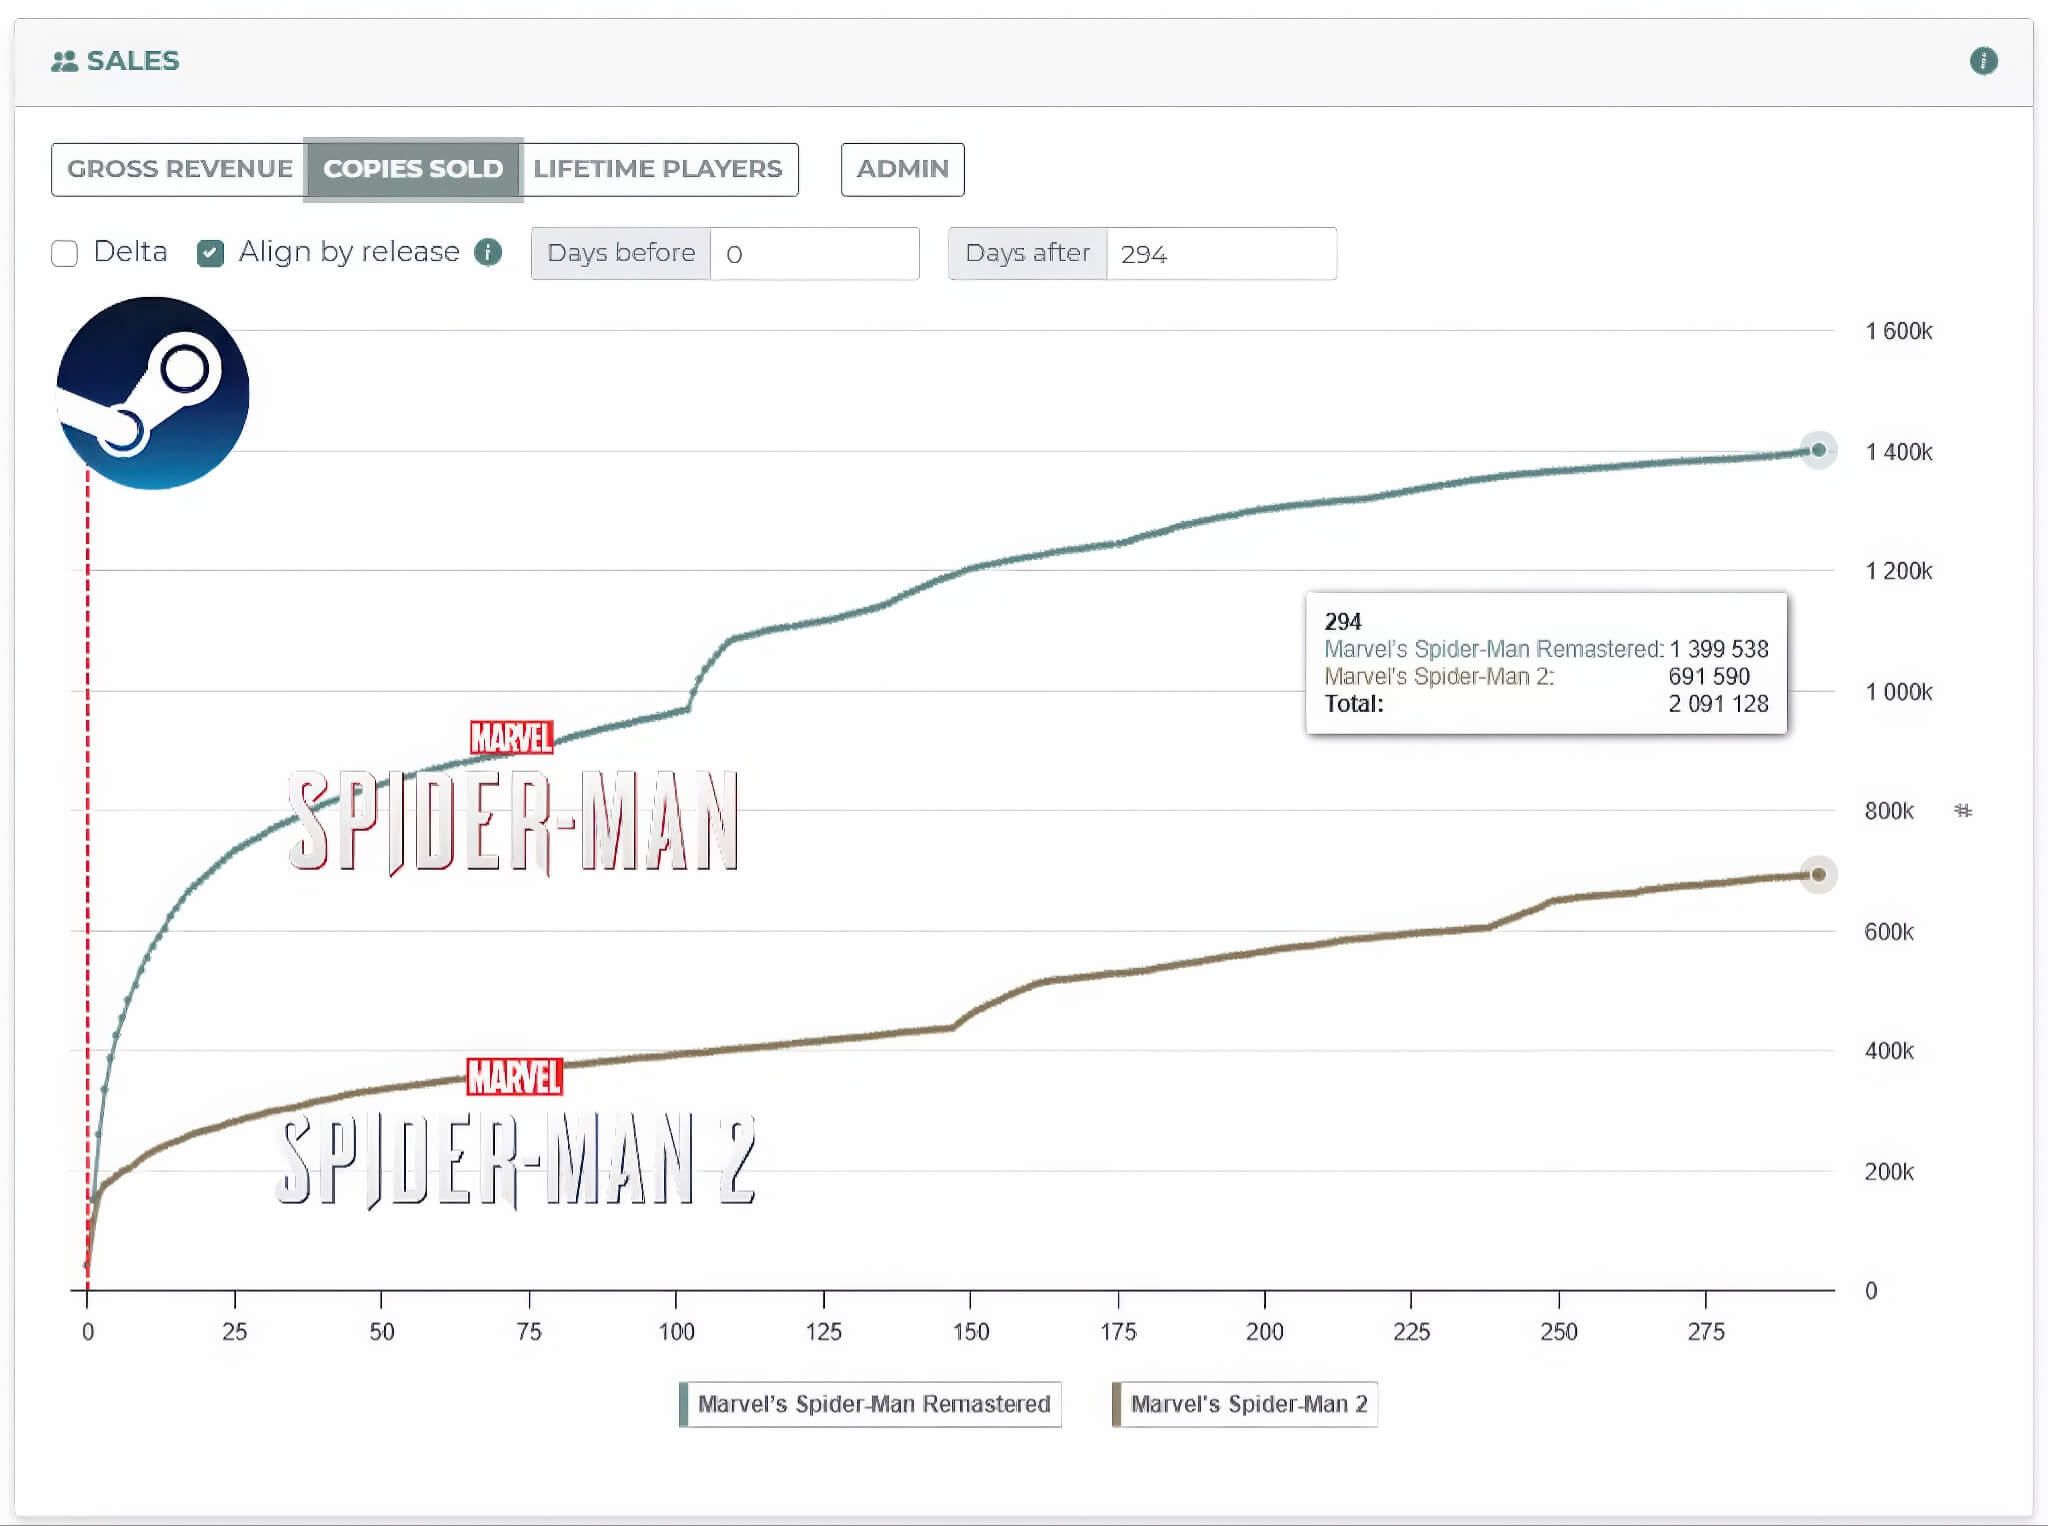Click the Admin button
This screenshot has height=1526, width=2048.
[902, 169]
